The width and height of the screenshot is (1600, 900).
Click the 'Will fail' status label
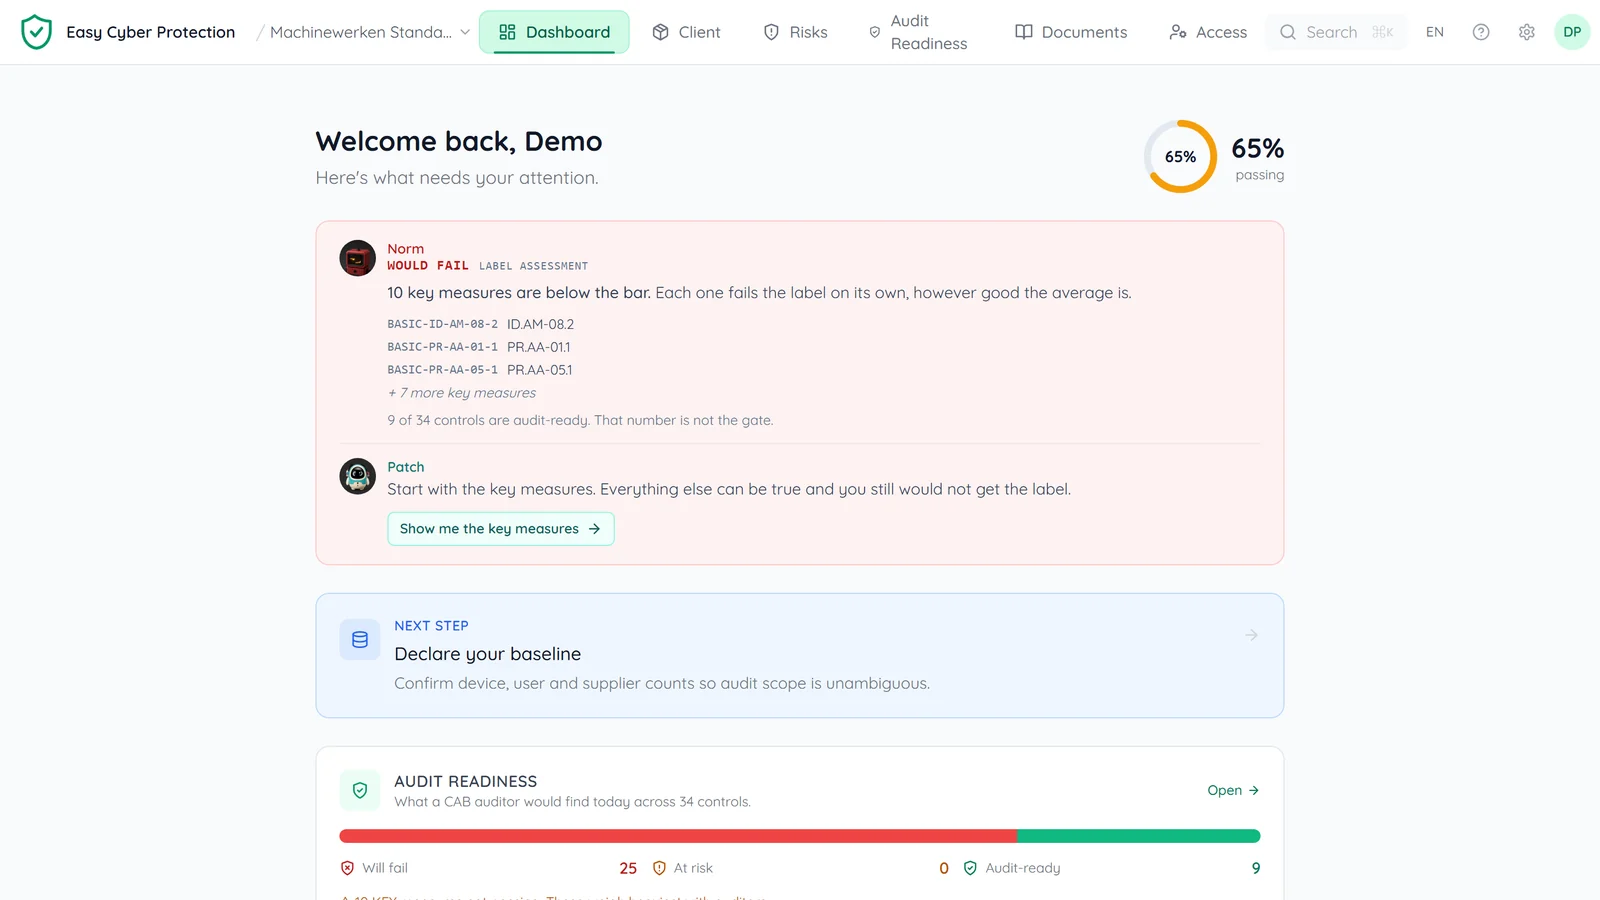pos(385,868)
